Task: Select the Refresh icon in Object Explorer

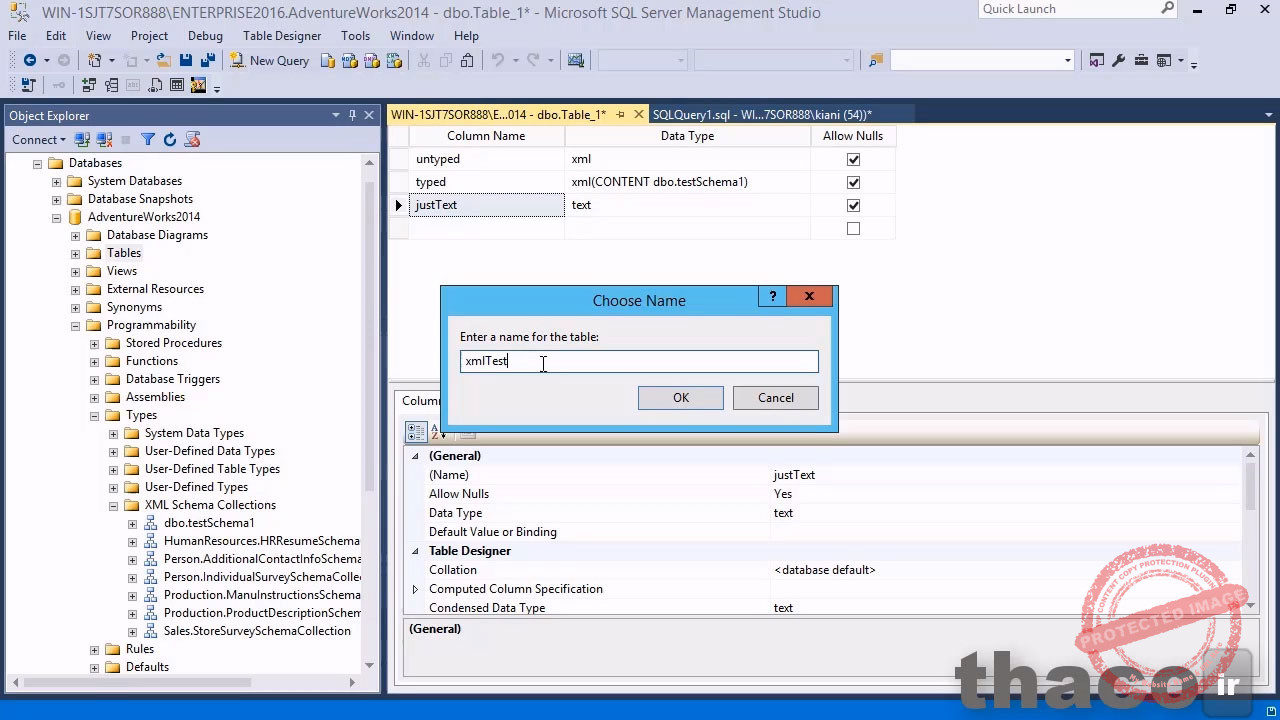Action: 170,139
